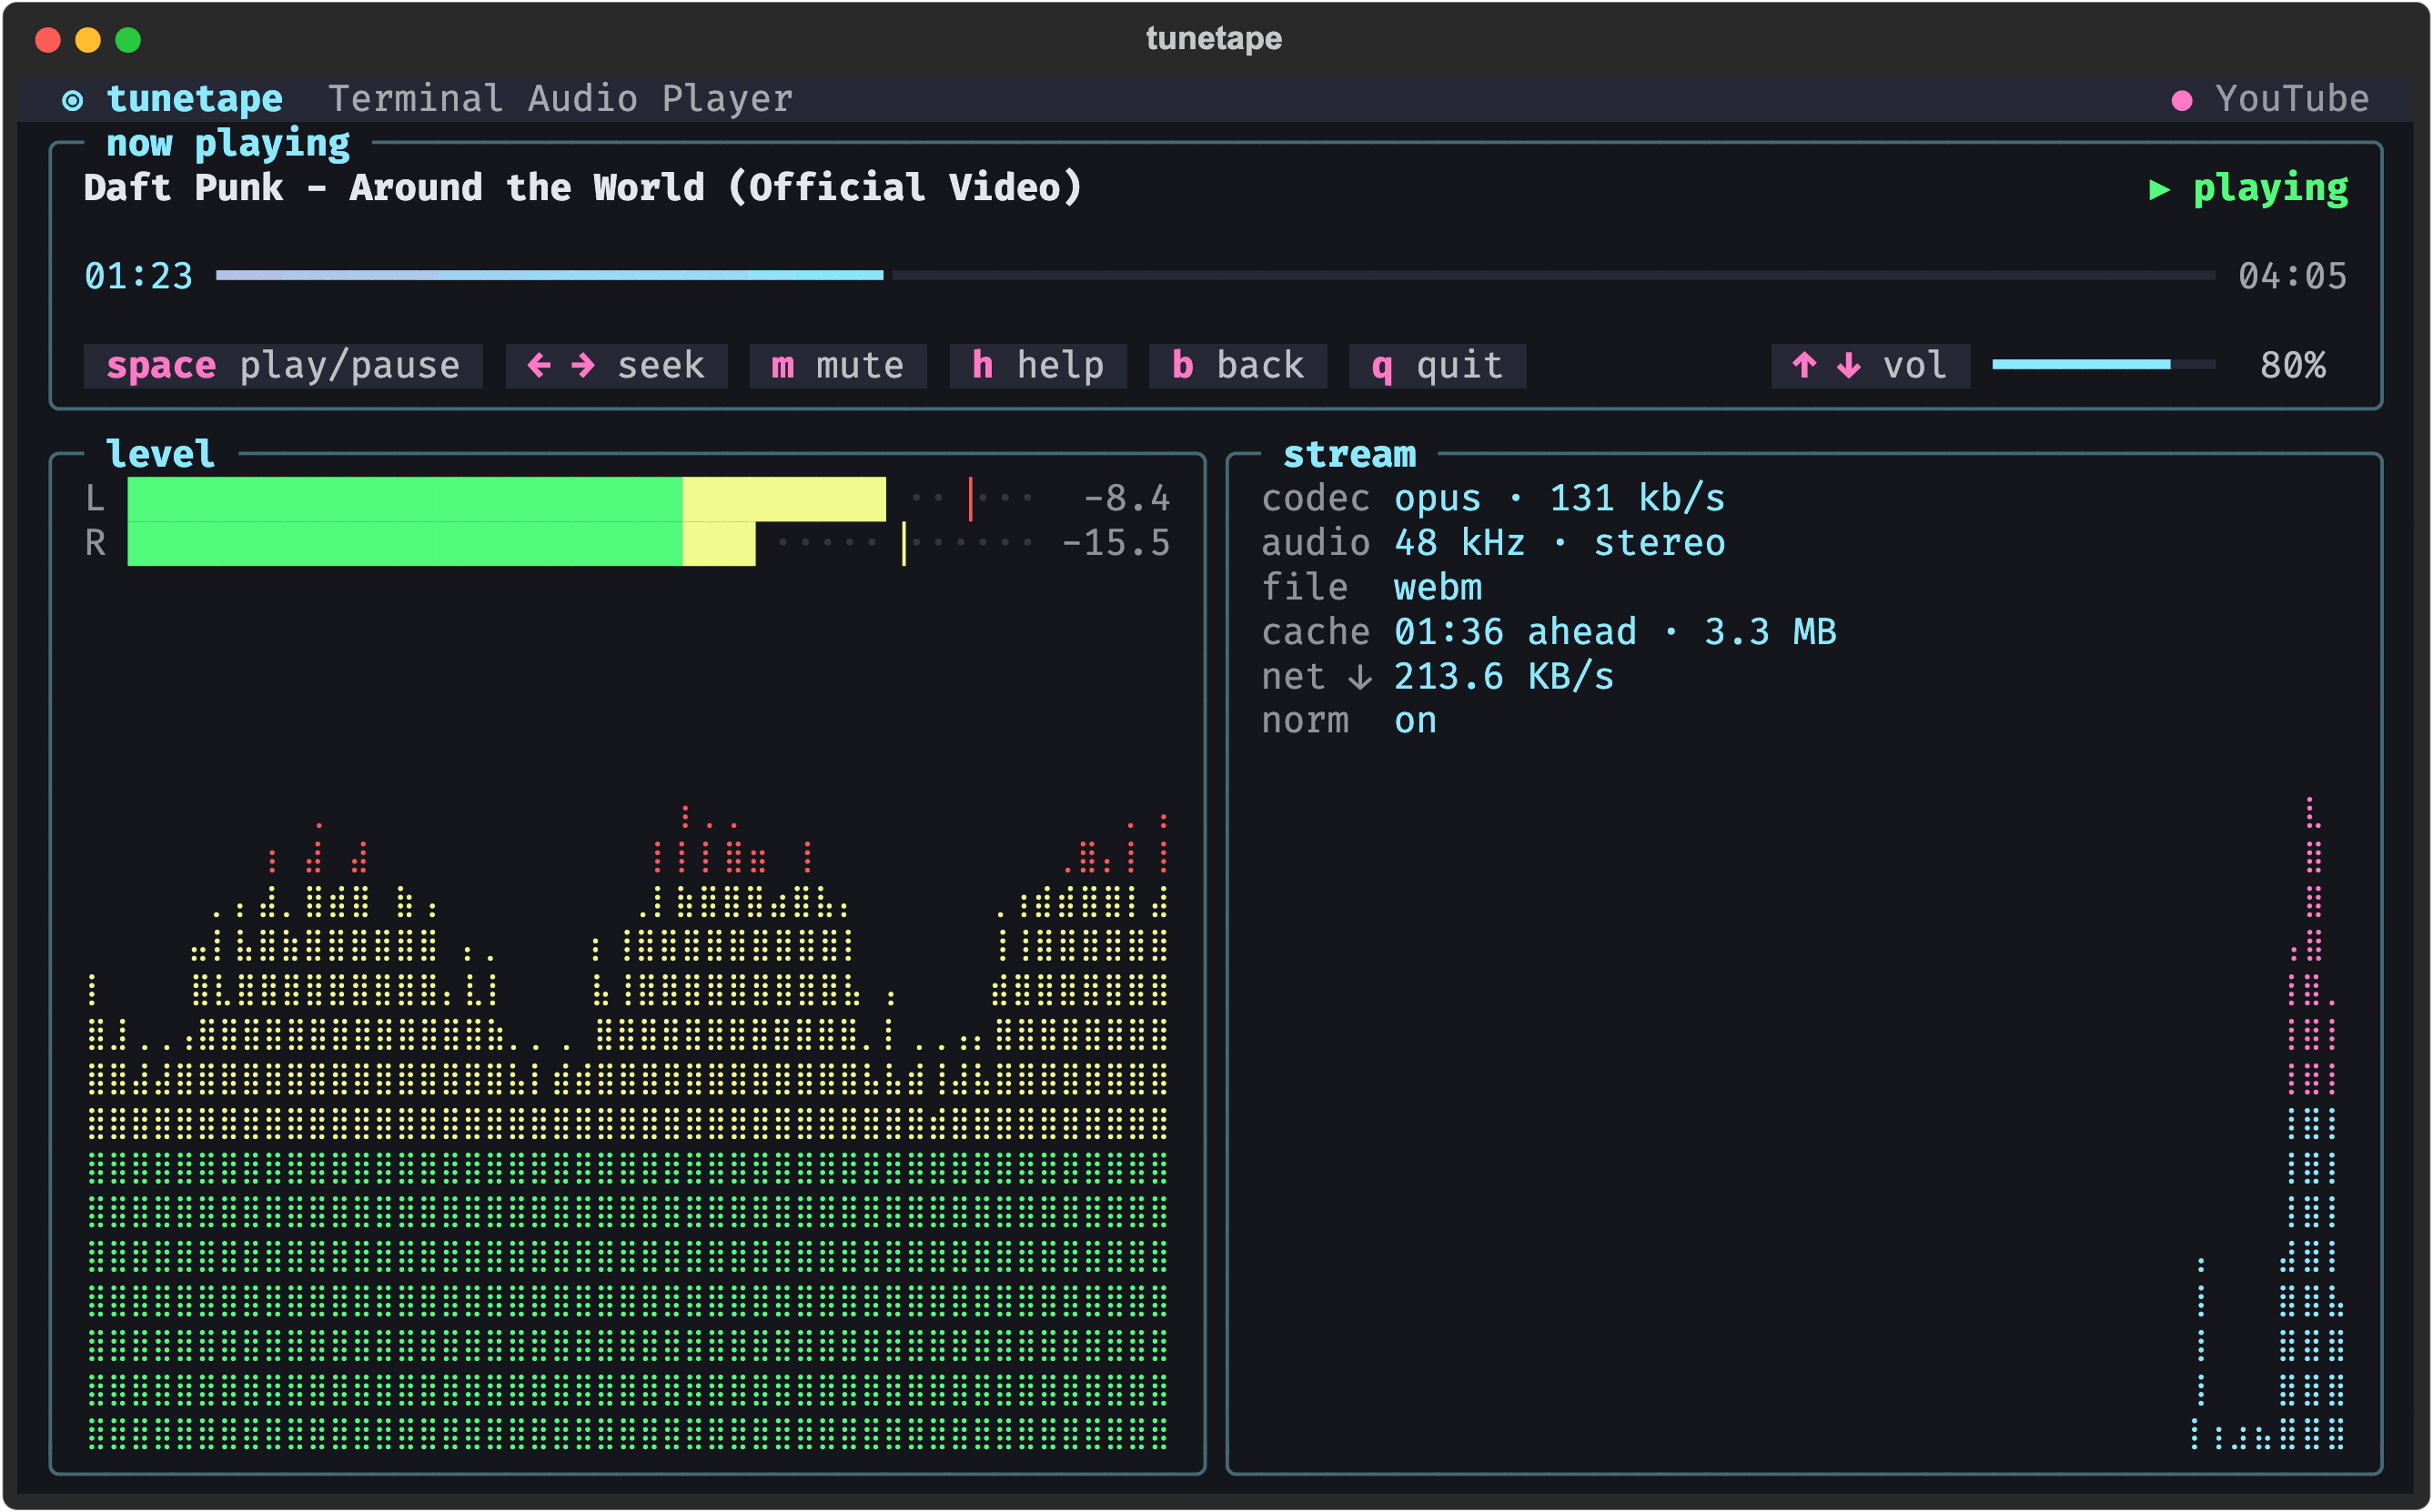Click the stream network graph
Image resolution: width=2433 pixels, height=1512 pixels.
(x=2268, y=1123)
